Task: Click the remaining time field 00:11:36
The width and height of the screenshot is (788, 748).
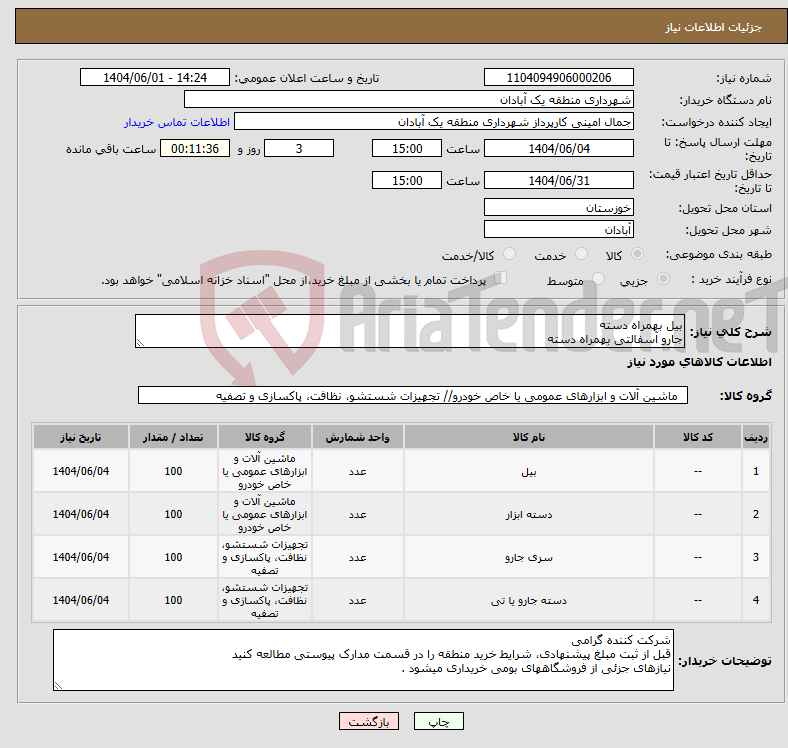Action: click(195, 148)
